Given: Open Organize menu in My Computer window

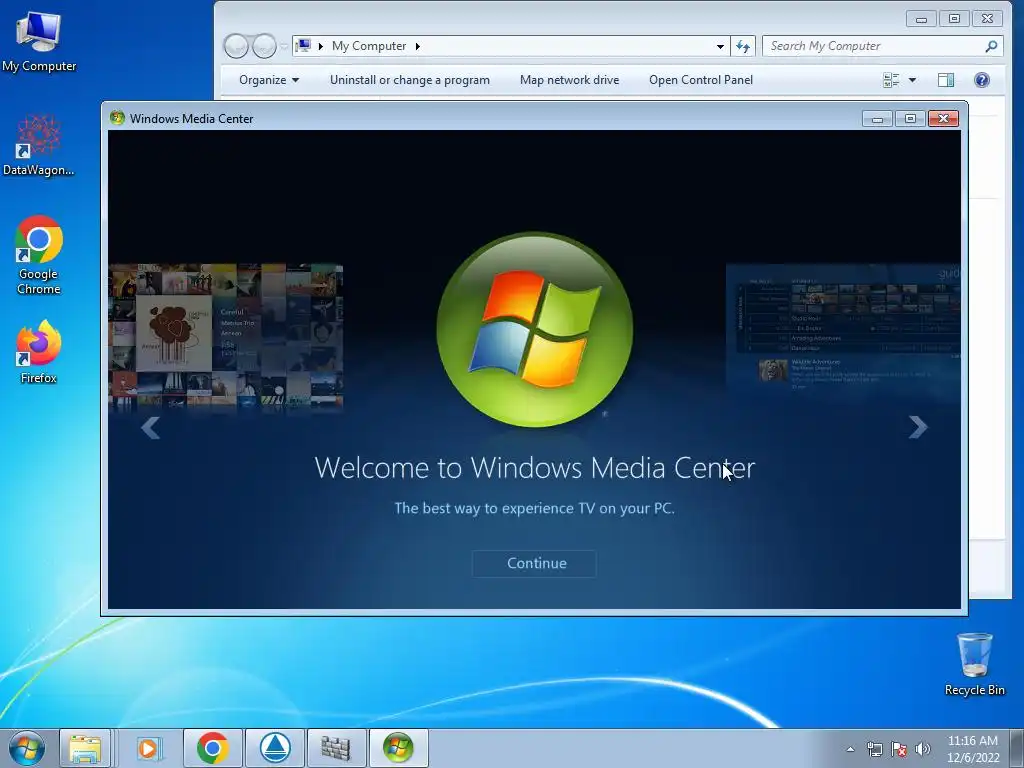Looking at the screenshot, I should [x=269, y=80].
